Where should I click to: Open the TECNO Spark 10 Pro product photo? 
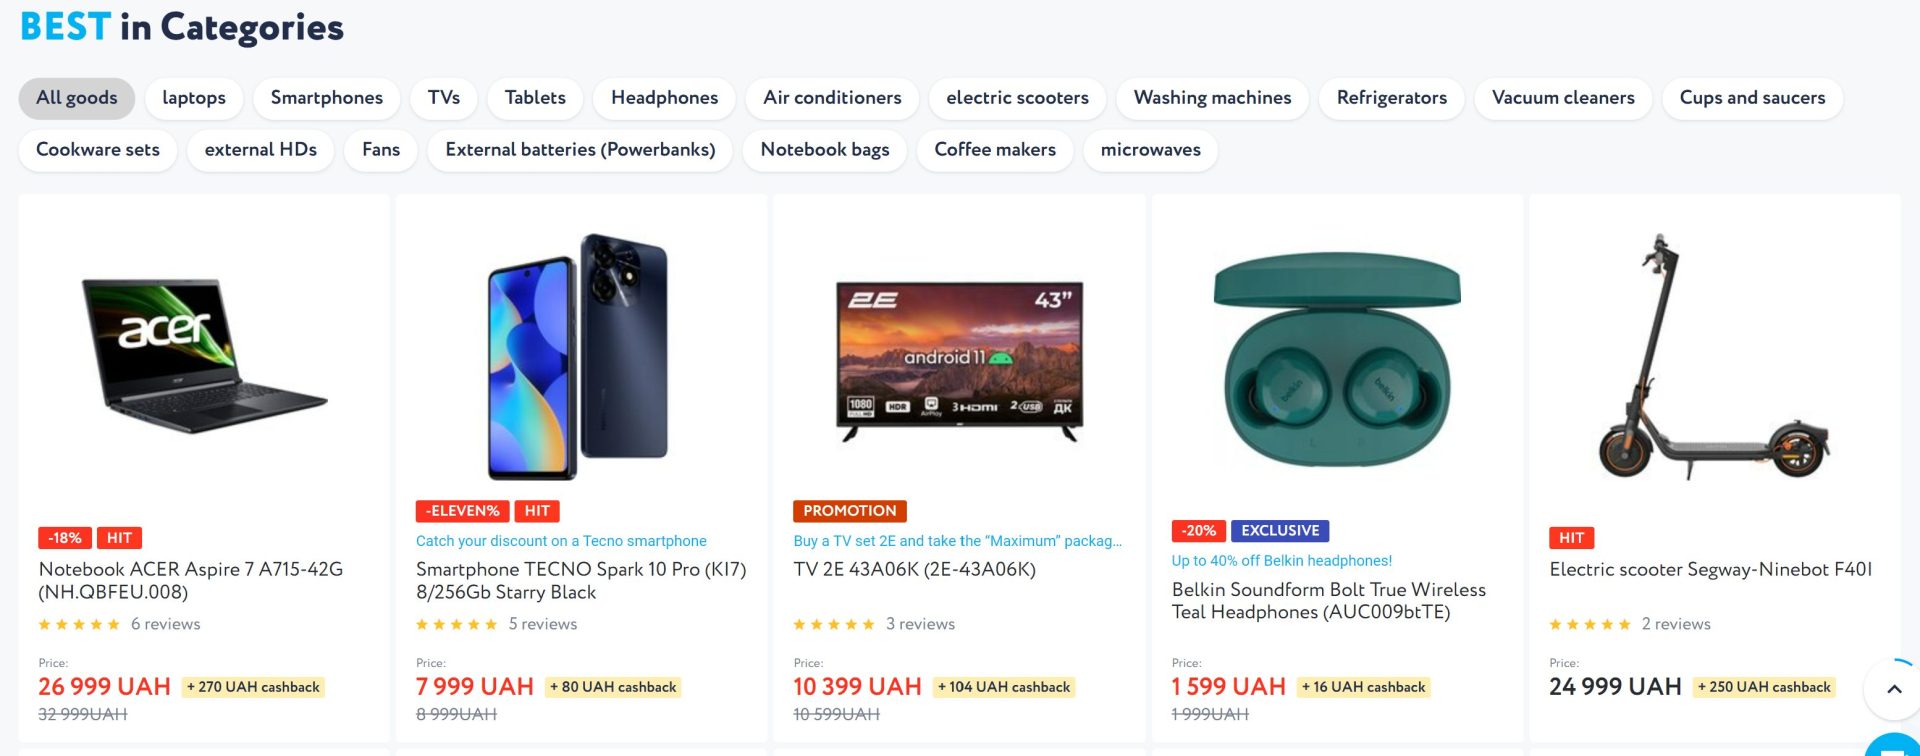(x=580, y=357)
